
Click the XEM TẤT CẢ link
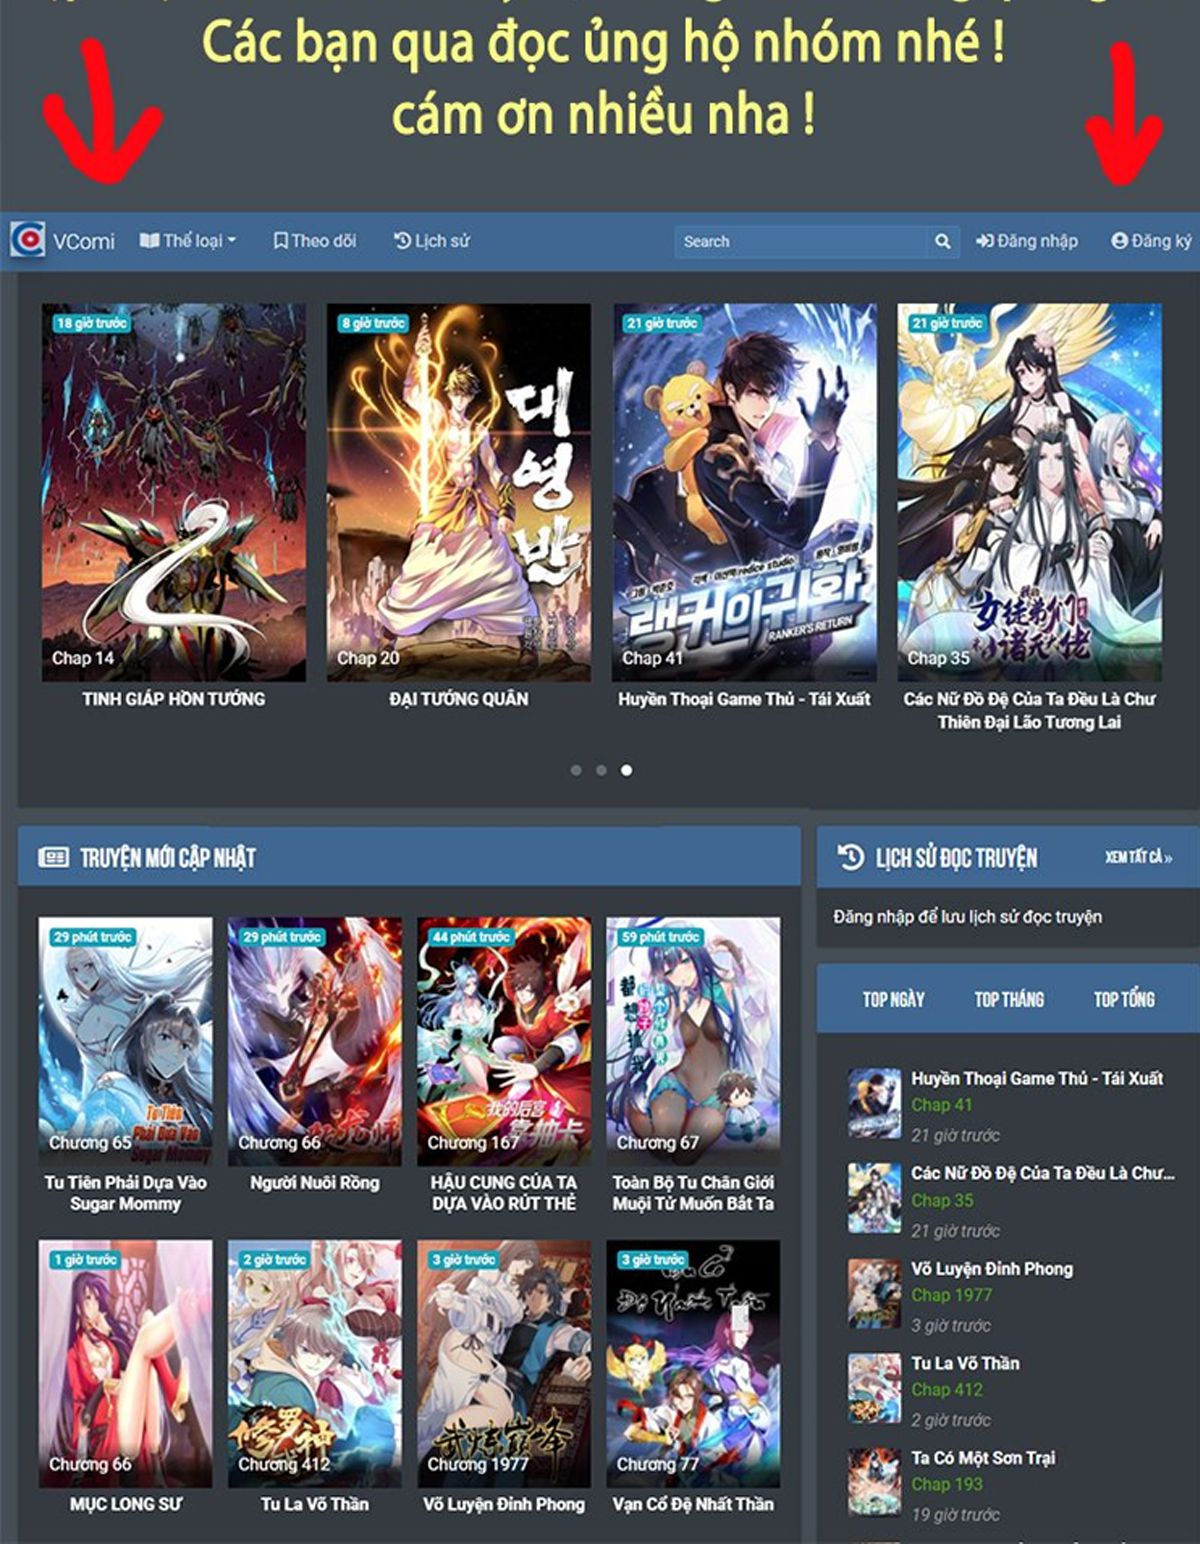coord(1138,857)
